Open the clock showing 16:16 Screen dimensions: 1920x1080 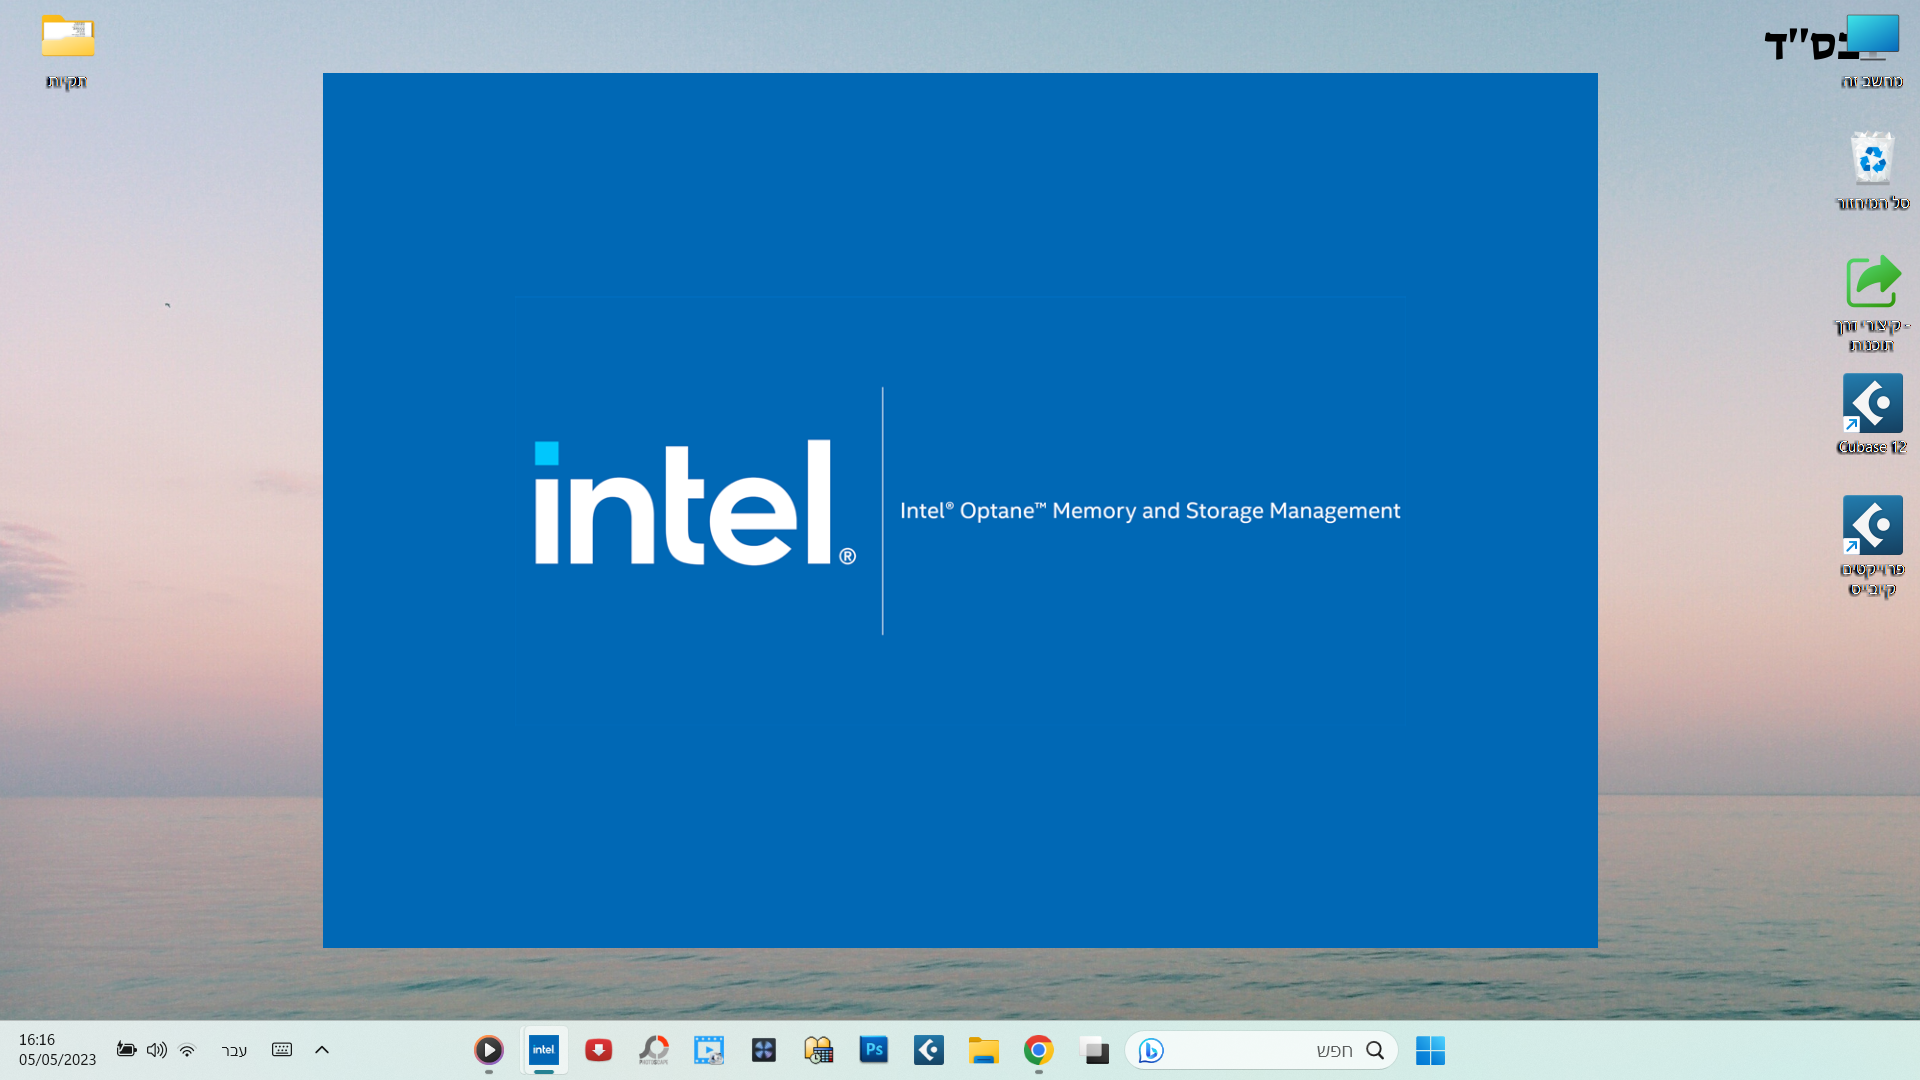[57, 1050]
